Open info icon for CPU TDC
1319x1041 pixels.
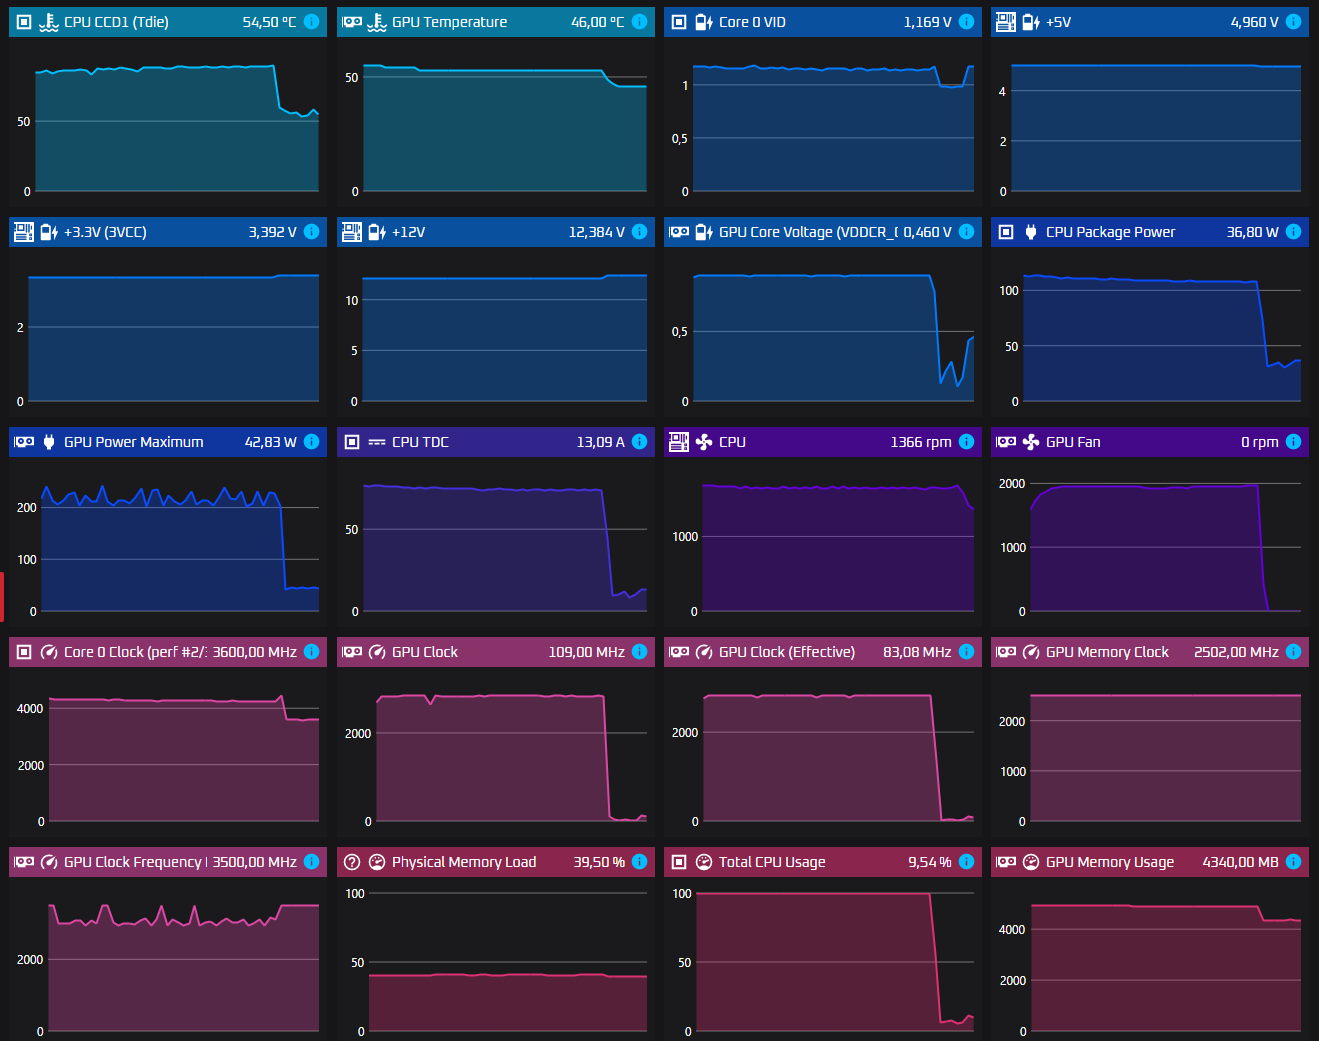click(x=640, y=442)
